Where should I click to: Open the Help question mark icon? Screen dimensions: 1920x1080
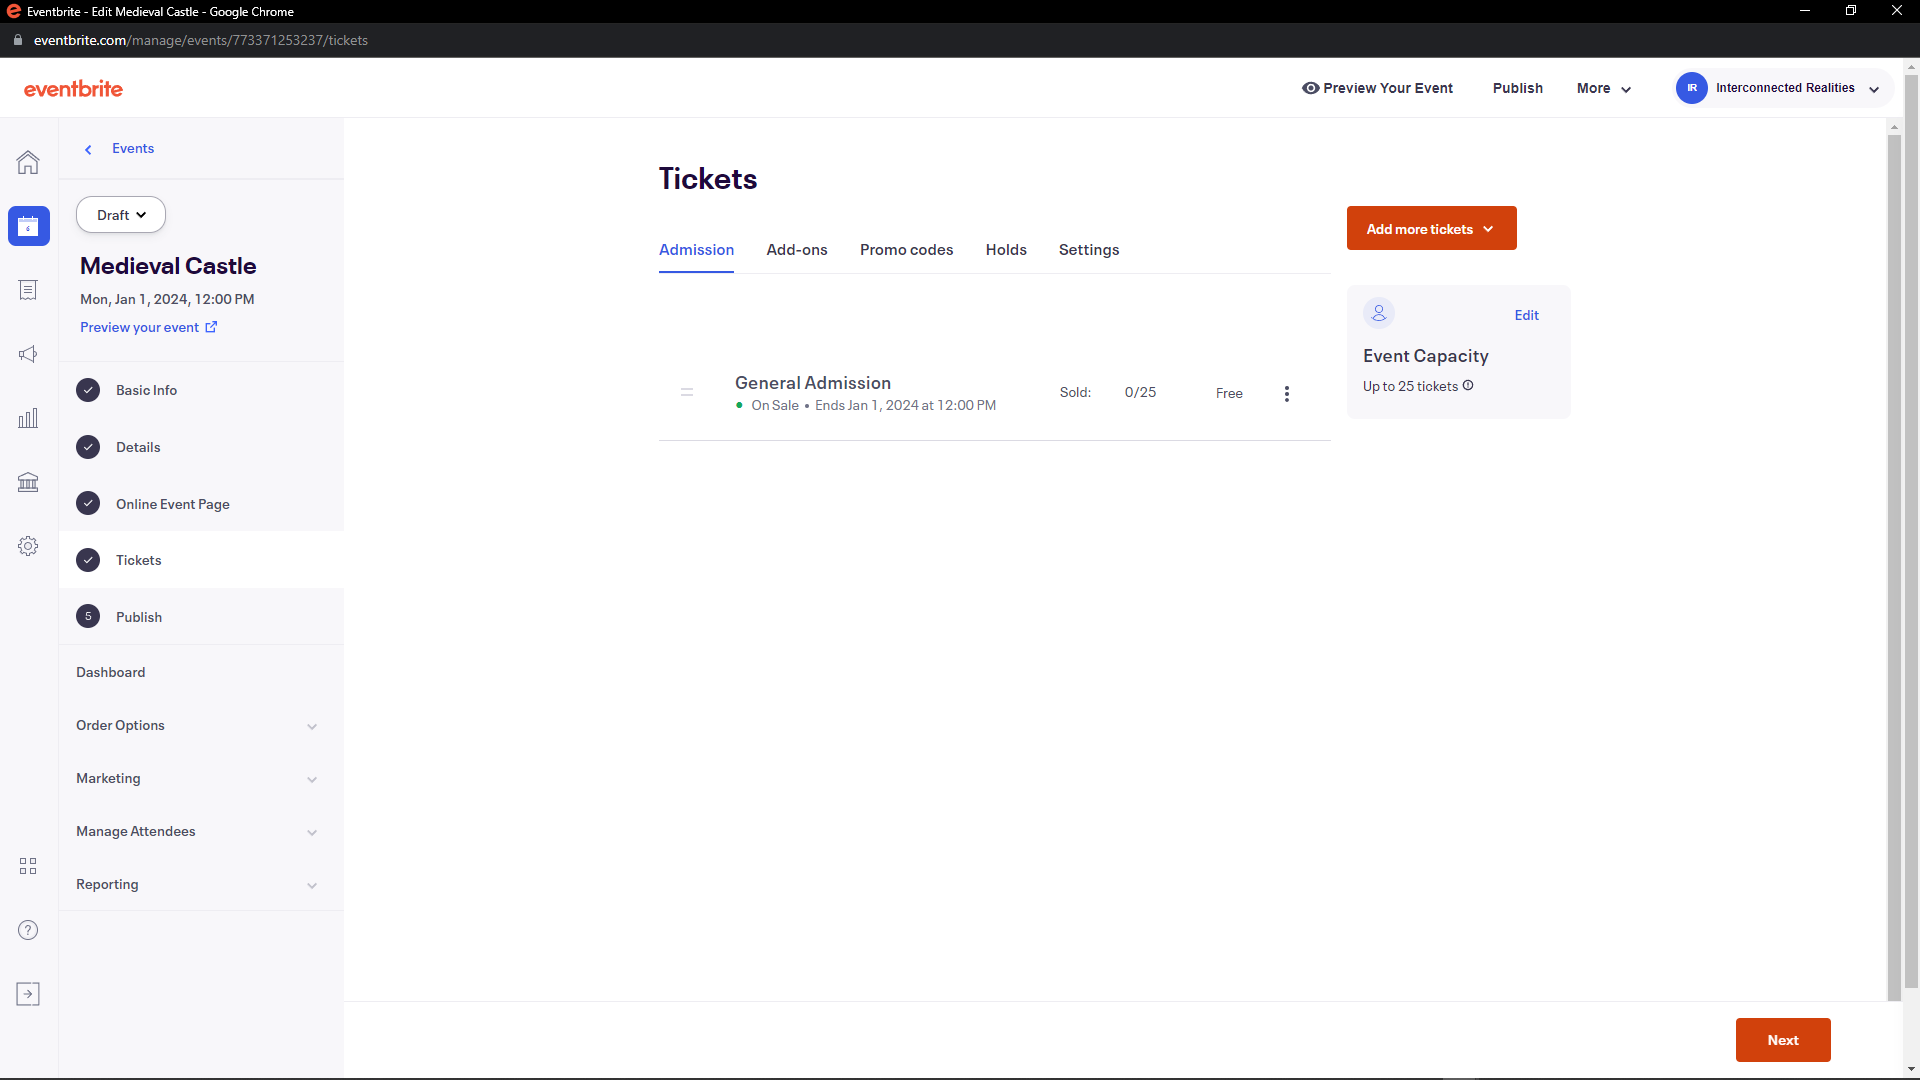point(28,930)
